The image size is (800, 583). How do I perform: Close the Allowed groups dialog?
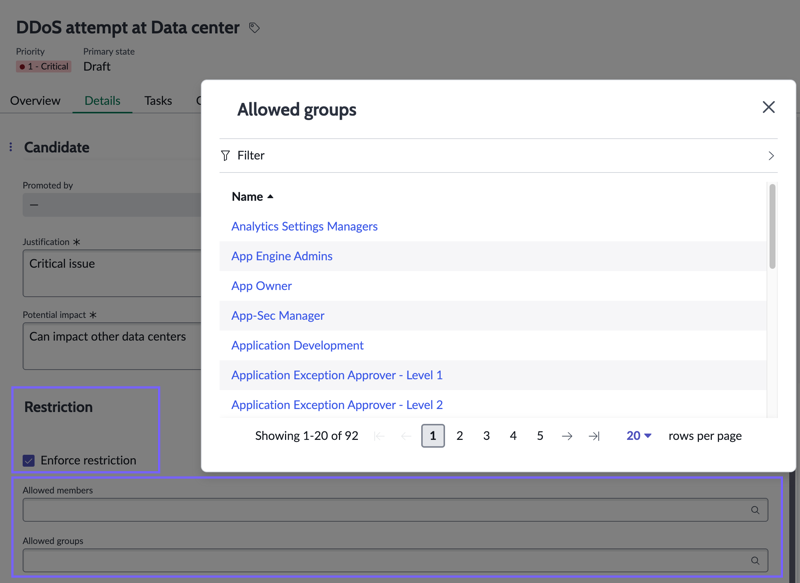pyautogui.click(x=768, y=107)
